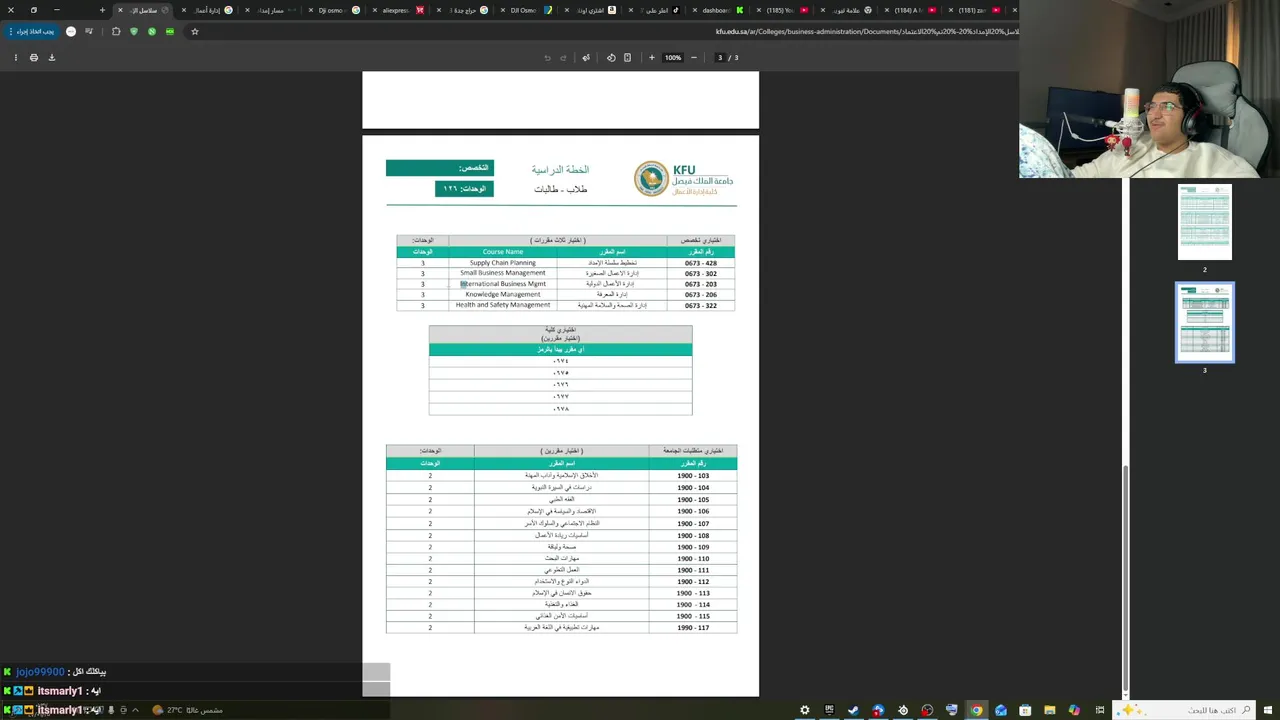Zoom in on the PDF
The height and width of the screenshot is (720, 1280).
(651, 57)
